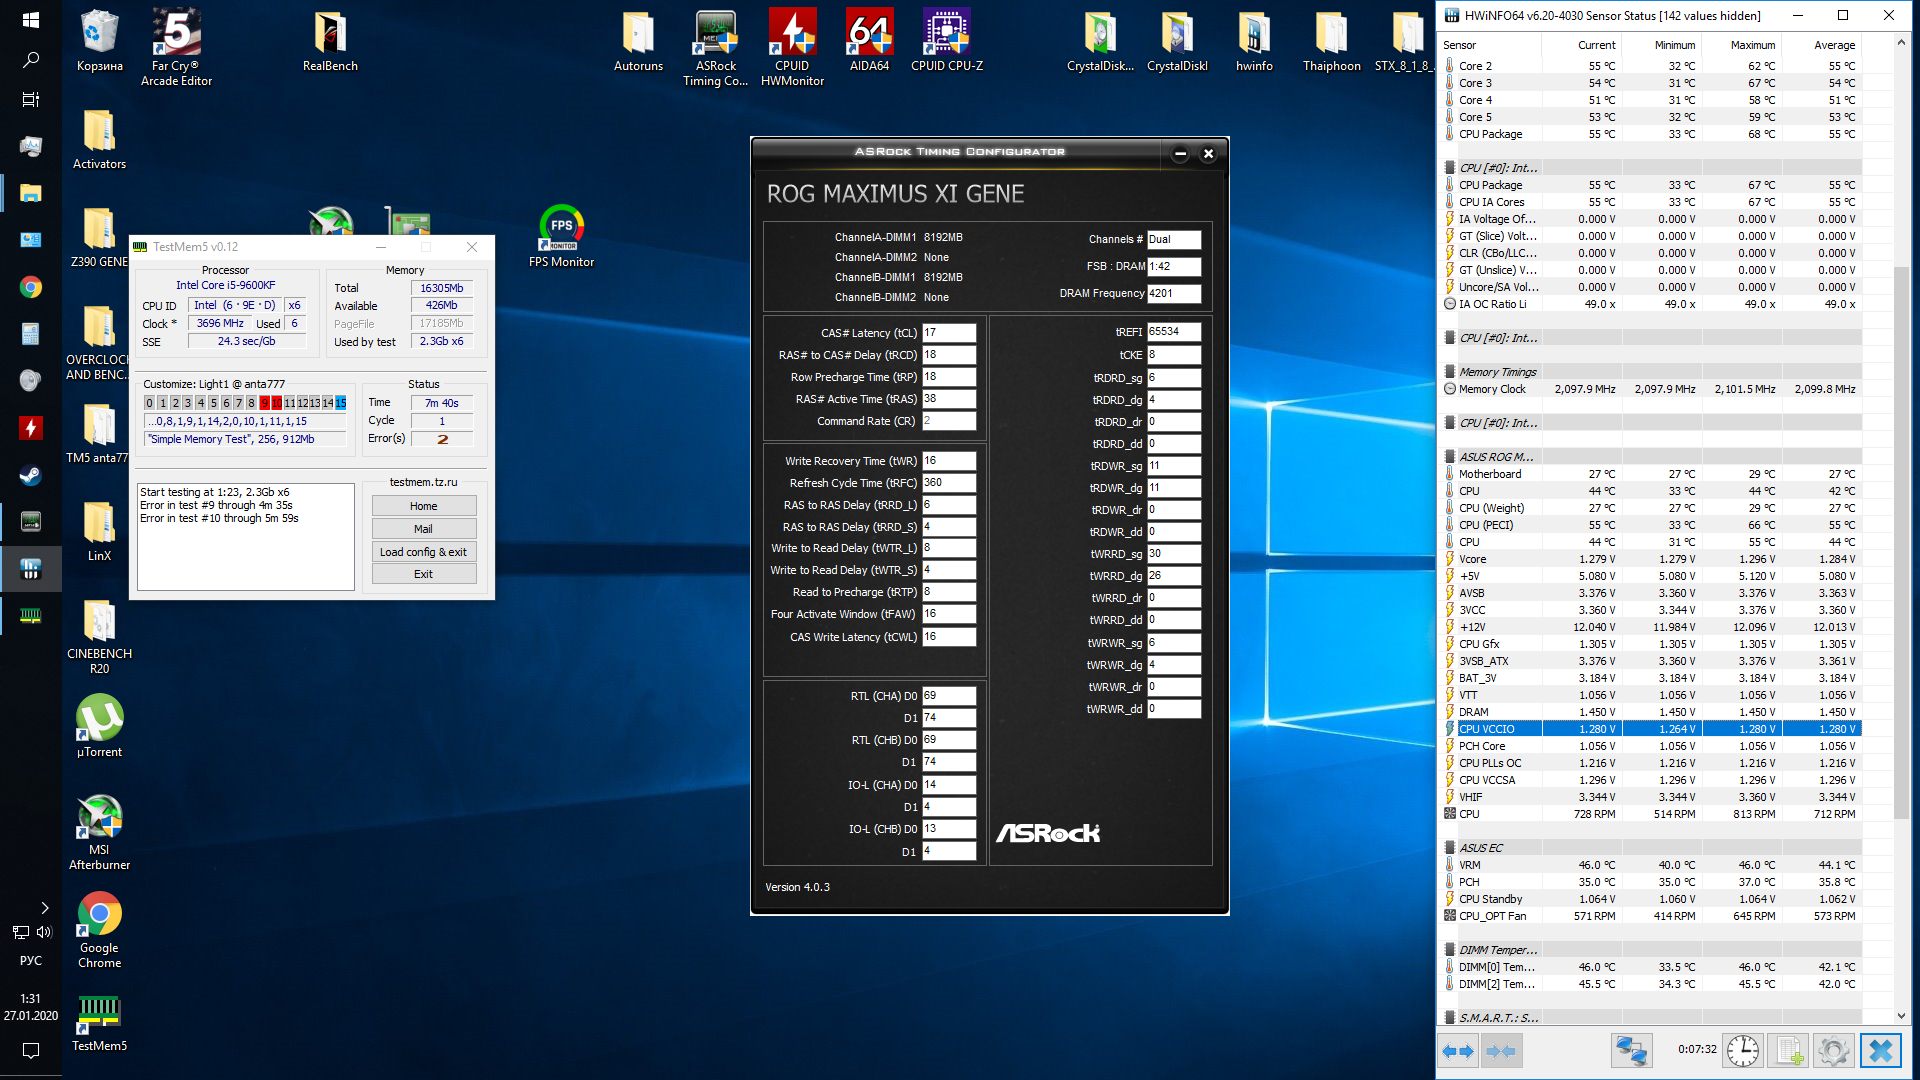Click Google Chrome in the taskbar
This screenshot has height=1080, width=1920.
coord(31,288)
